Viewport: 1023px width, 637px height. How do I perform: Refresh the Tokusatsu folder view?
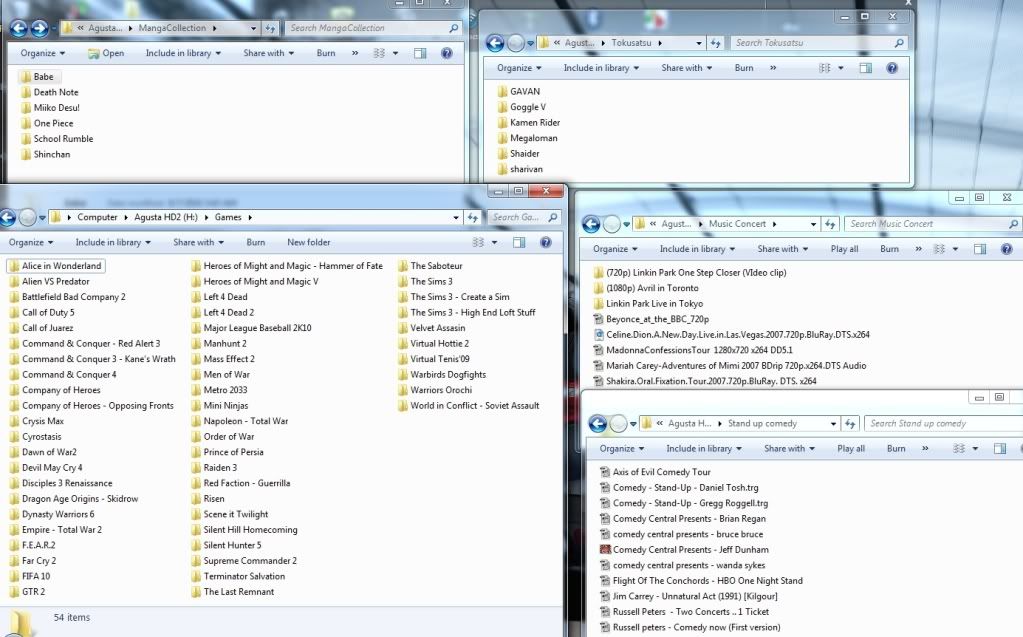pos(716,43)
